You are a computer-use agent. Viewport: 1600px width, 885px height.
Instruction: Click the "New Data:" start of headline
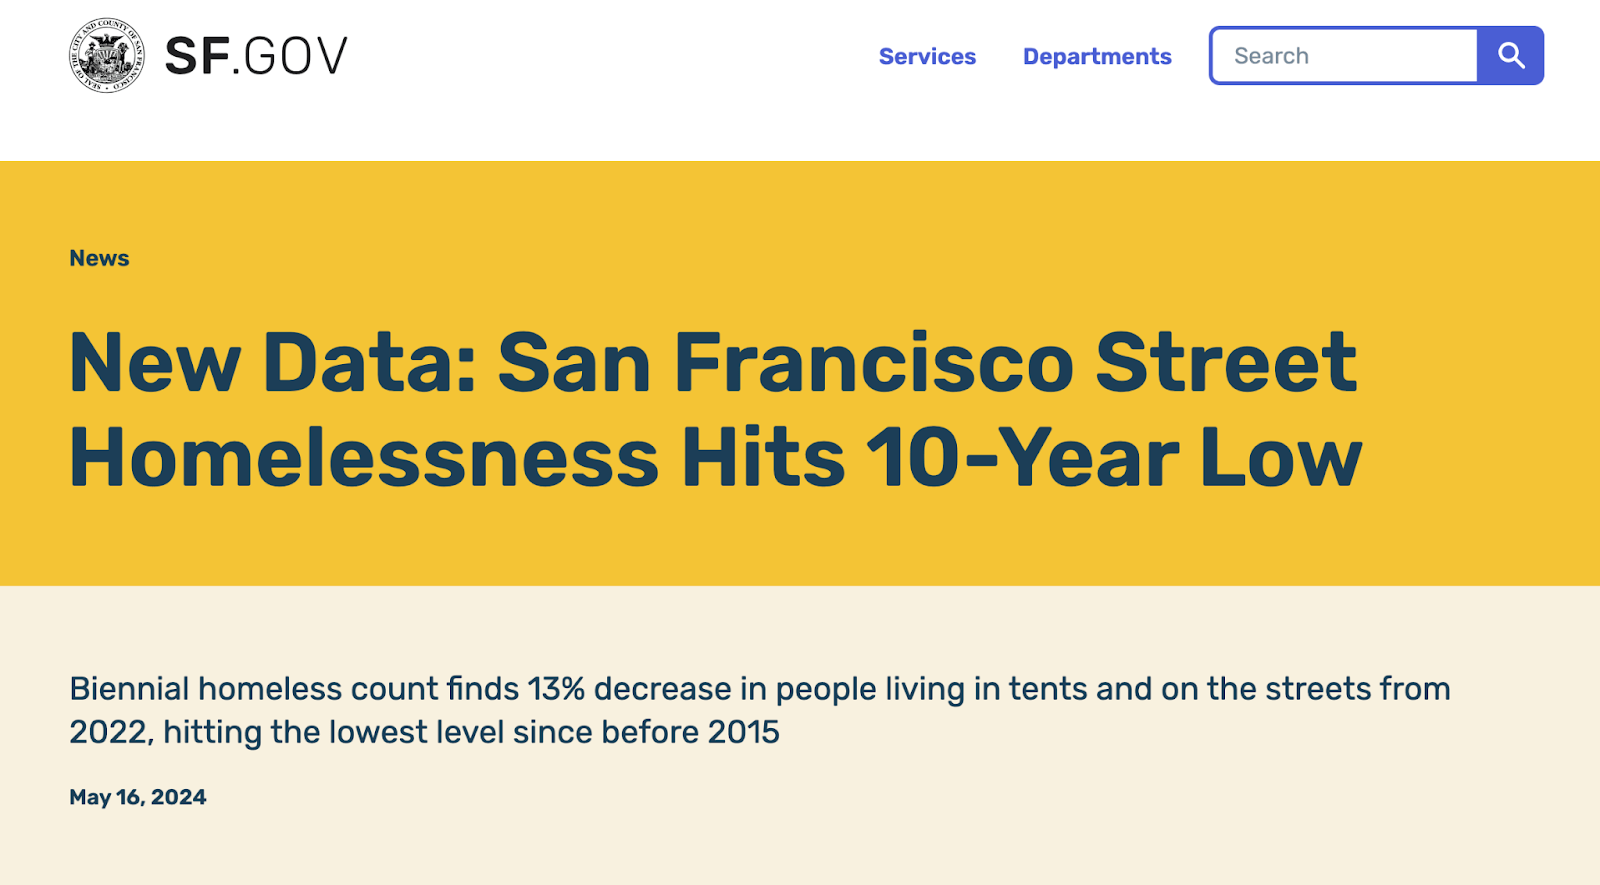[272, 362]
